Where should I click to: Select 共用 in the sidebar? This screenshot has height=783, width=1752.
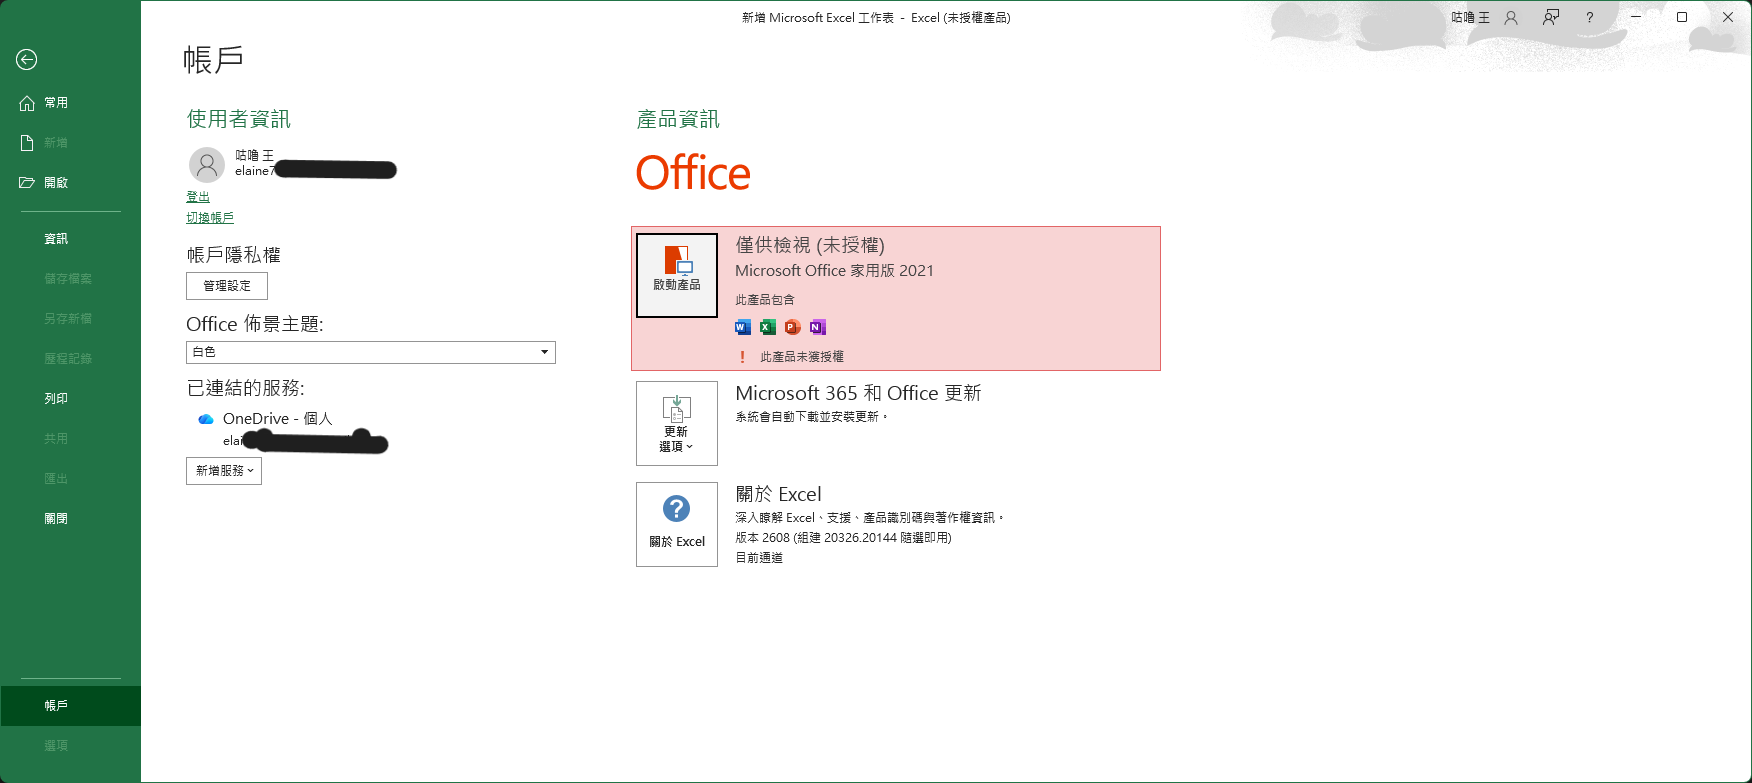[70, 439]
